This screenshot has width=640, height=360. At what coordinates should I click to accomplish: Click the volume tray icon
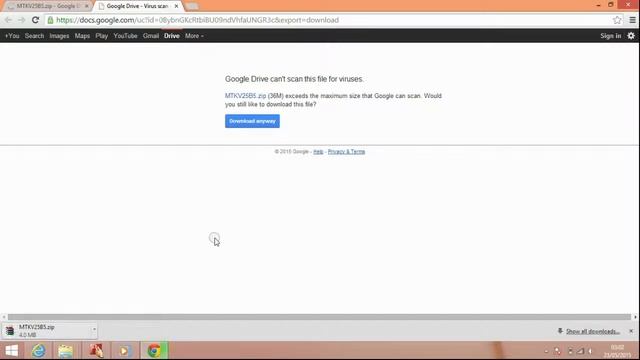pos(590,351)
